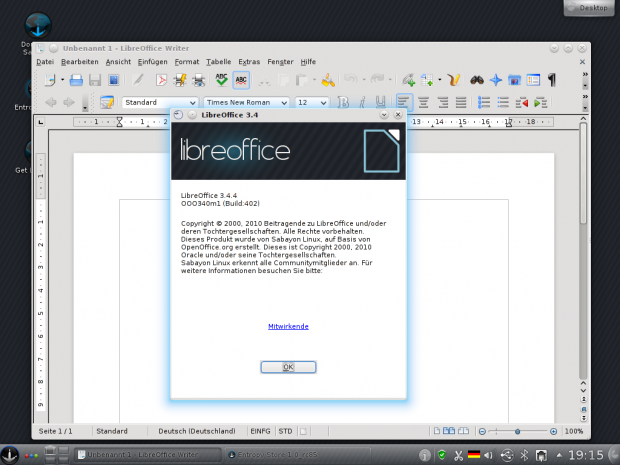Select Align Right paragraph button

[x=442, y=102]
